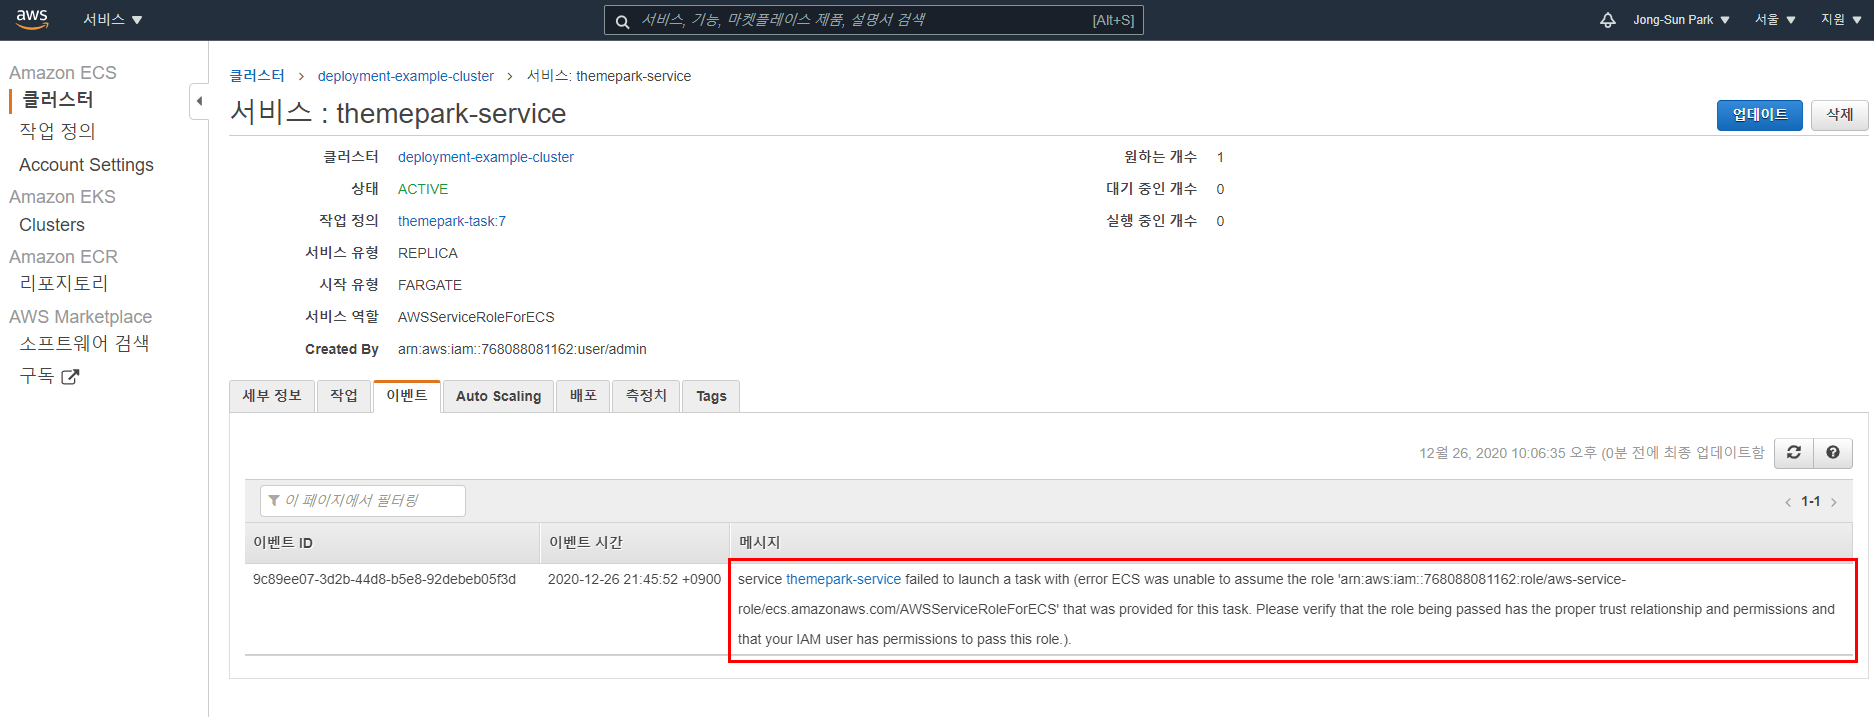Open the 서비스 dropdown menu
Screen dimensions: 1874x717
pos(113,20)
